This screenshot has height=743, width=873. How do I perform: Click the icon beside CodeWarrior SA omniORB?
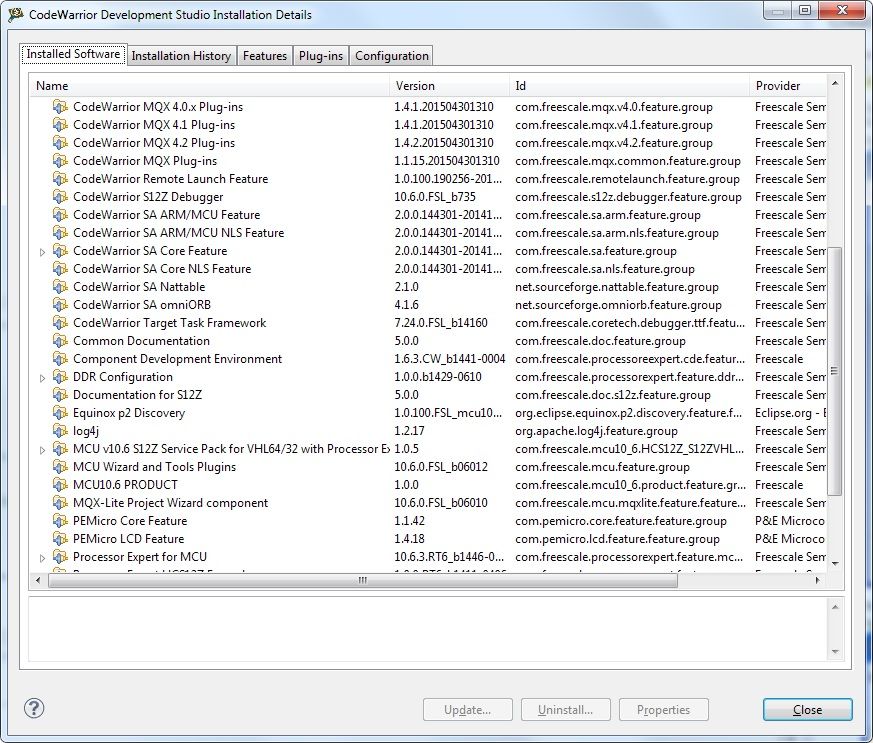coord(60,304)
